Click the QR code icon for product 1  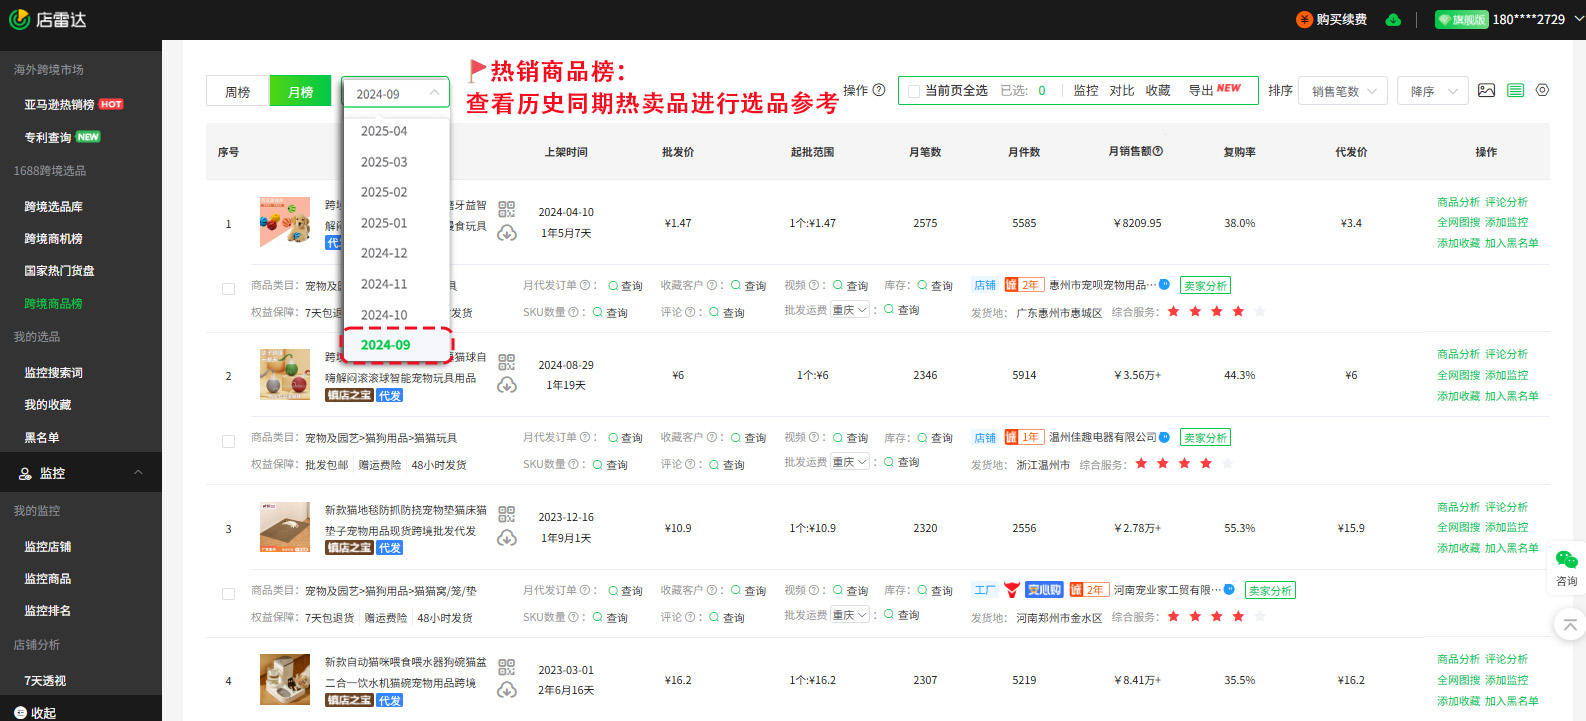click(506, 209)
